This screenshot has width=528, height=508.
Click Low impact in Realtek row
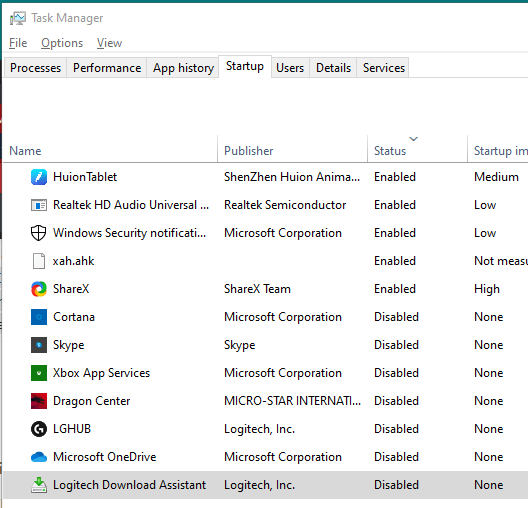485,205
